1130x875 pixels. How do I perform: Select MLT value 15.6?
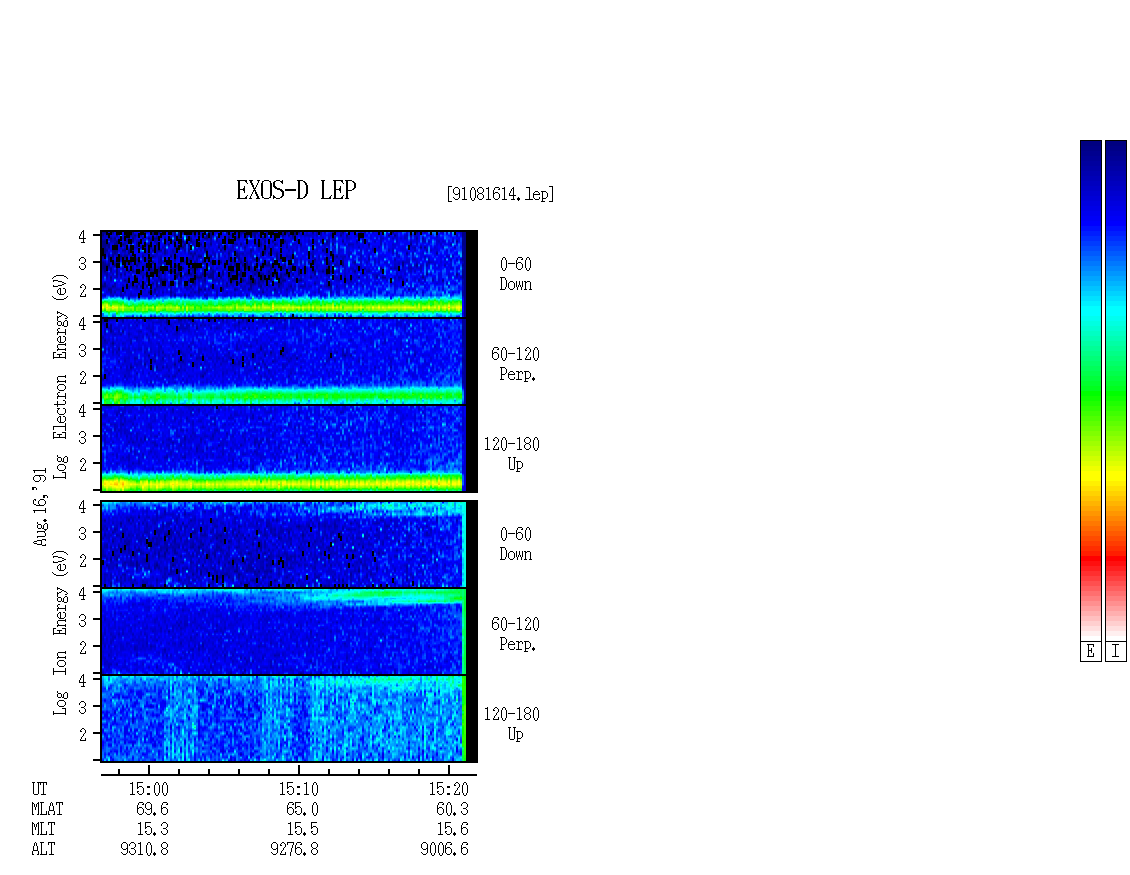click(452, 830)
